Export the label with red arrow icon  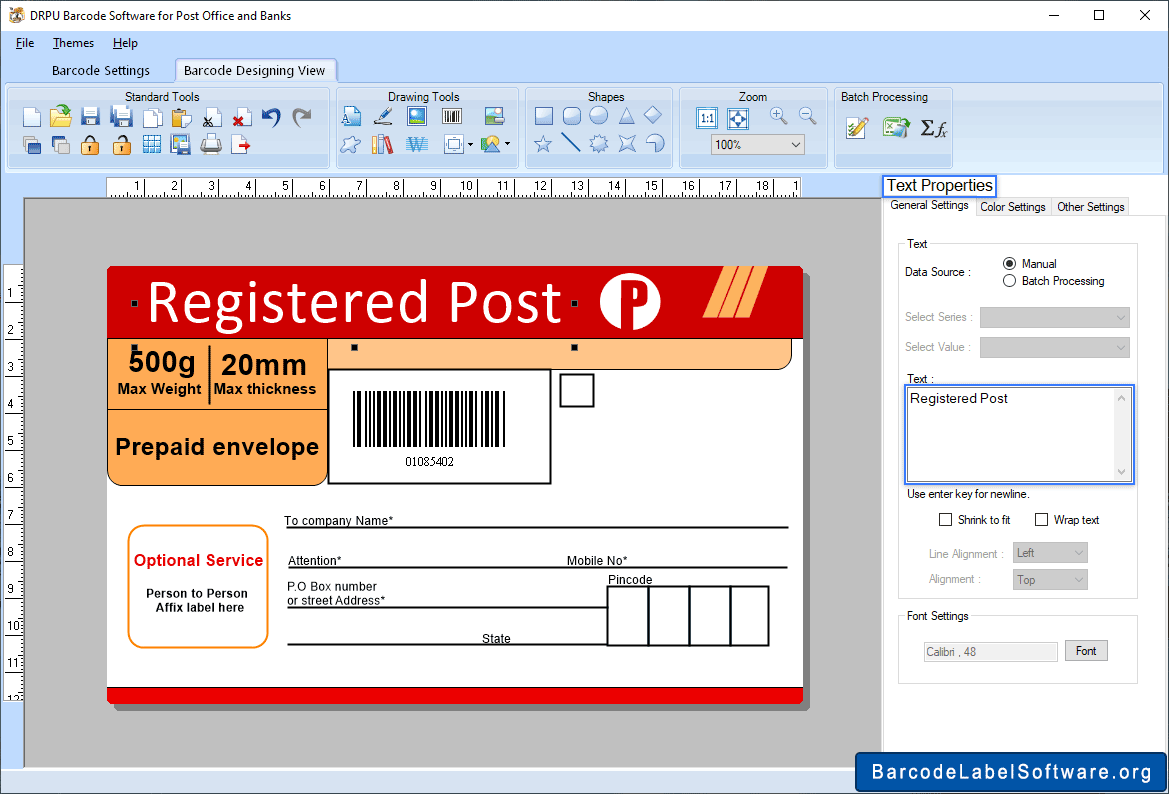coord(241,144)
